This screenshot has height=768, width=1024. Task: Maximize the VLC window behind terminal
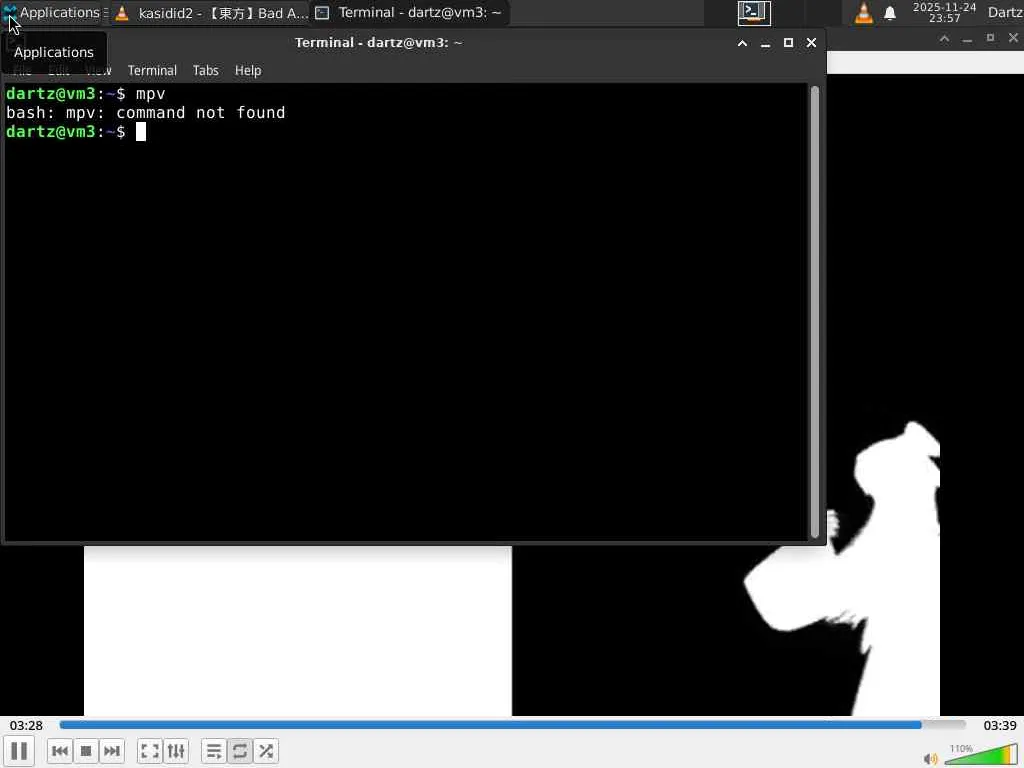[990, 39]
